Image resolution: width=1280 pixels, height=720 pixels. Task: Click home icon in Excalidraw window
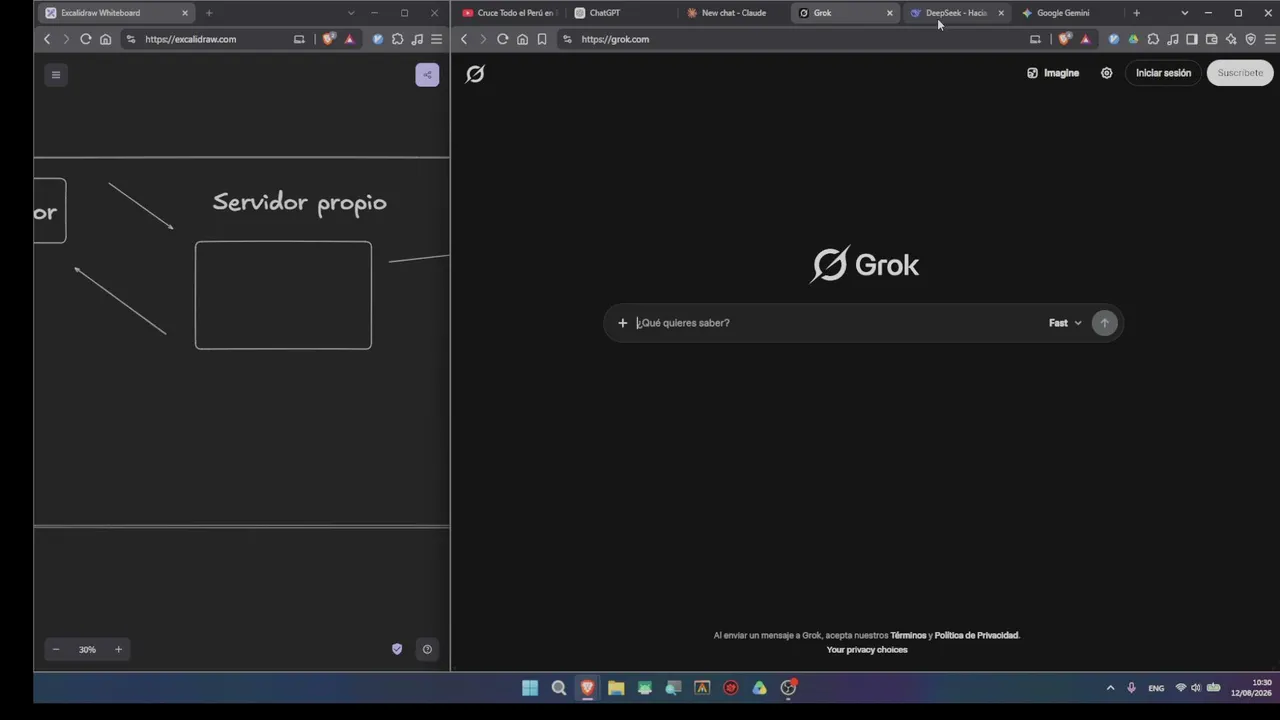(x=105, y=39)
